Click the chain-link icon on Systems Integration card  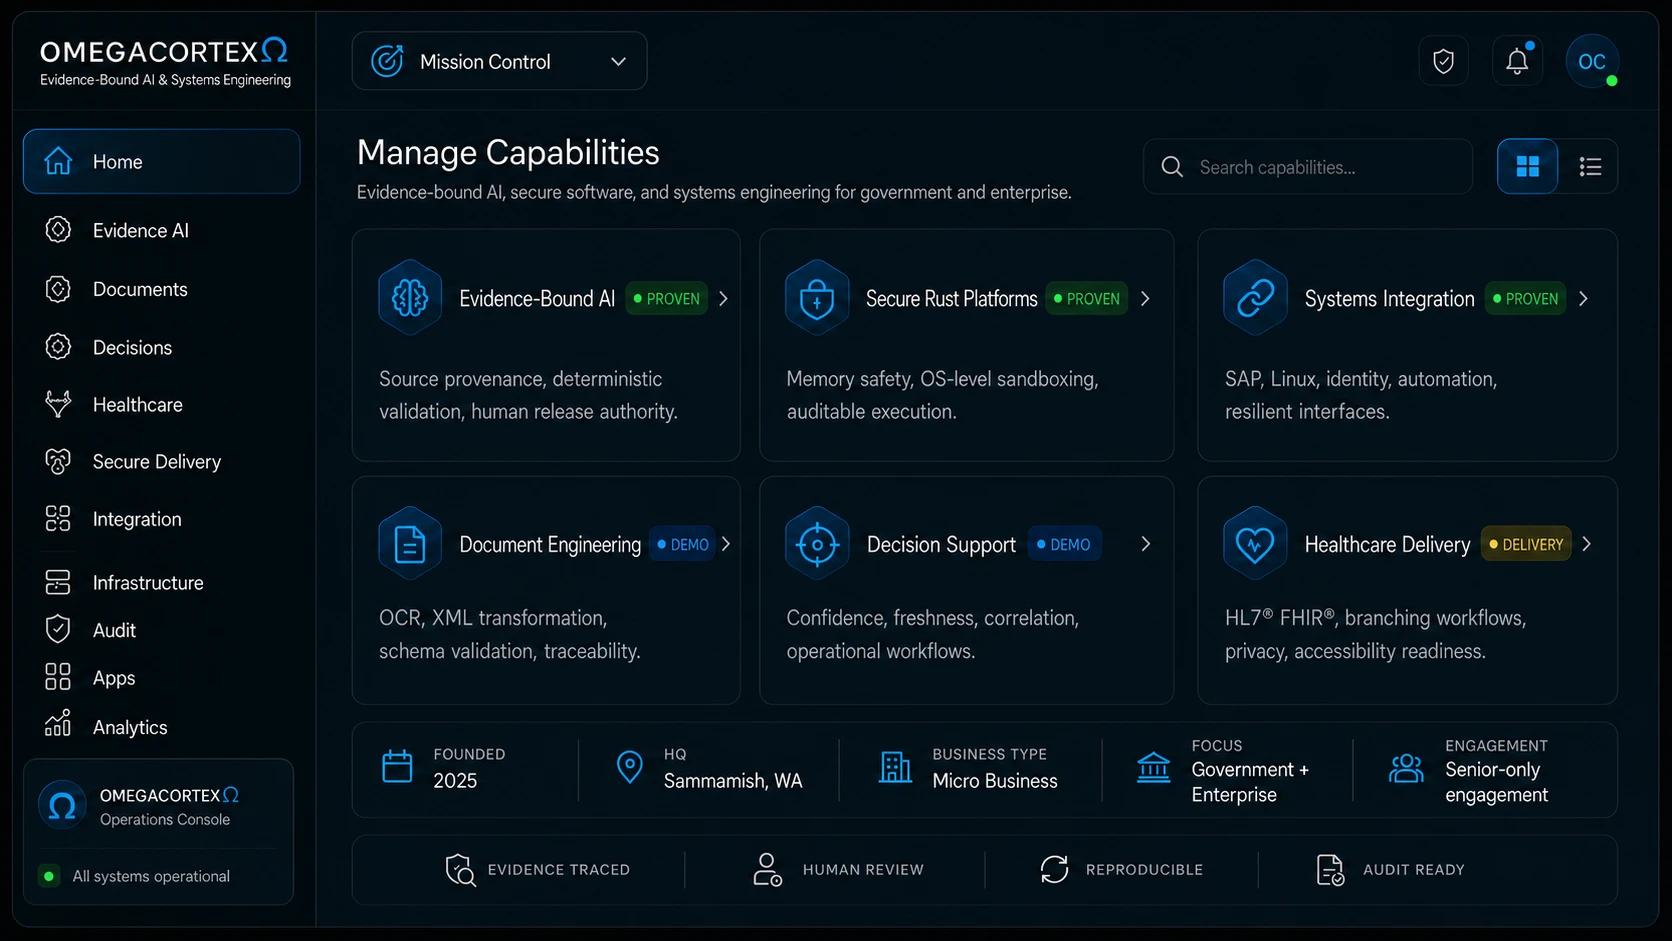(1255, 298)
